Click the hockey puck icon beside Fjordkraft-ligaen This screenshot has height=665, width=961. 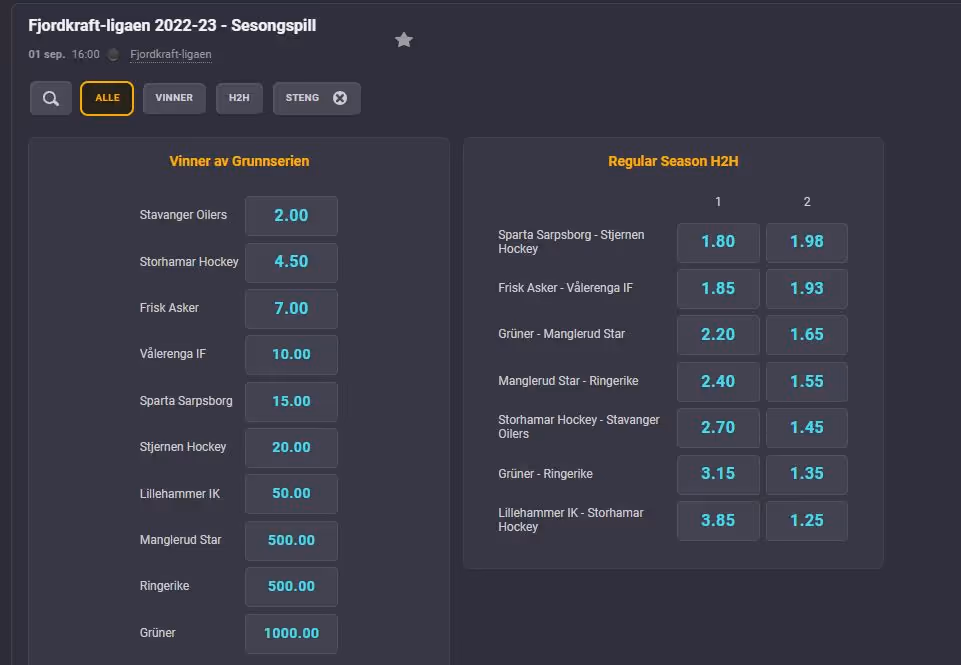click(113, 55)
